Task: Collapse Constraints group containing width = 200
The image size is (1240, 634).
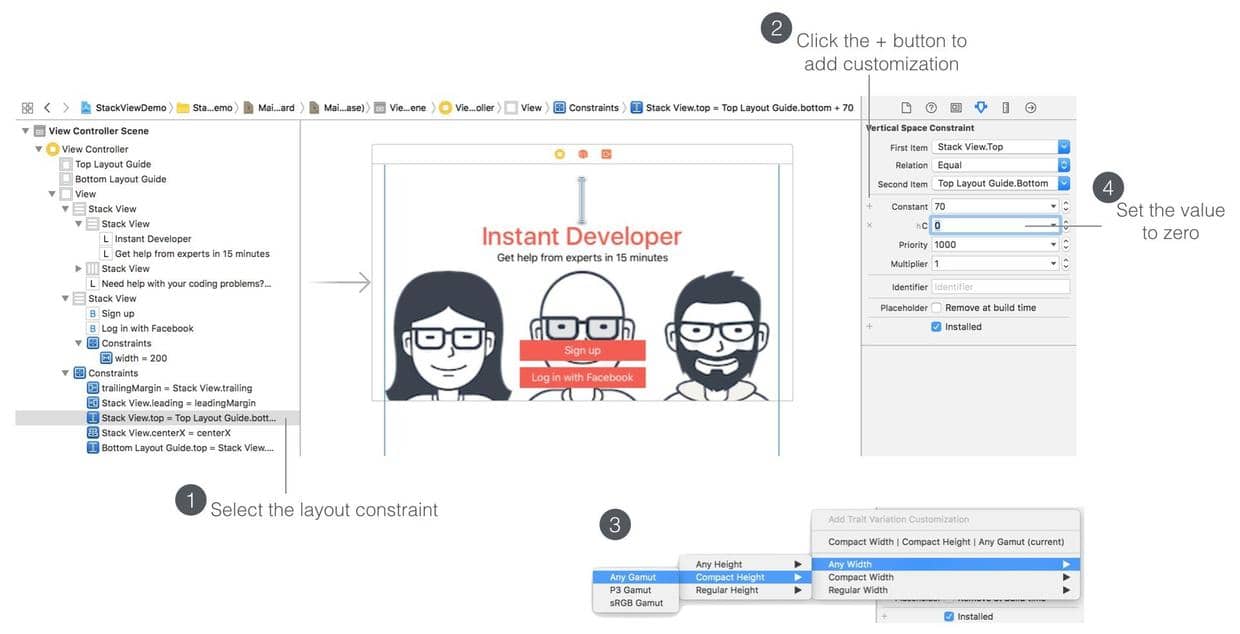Action: click(79, 343)
